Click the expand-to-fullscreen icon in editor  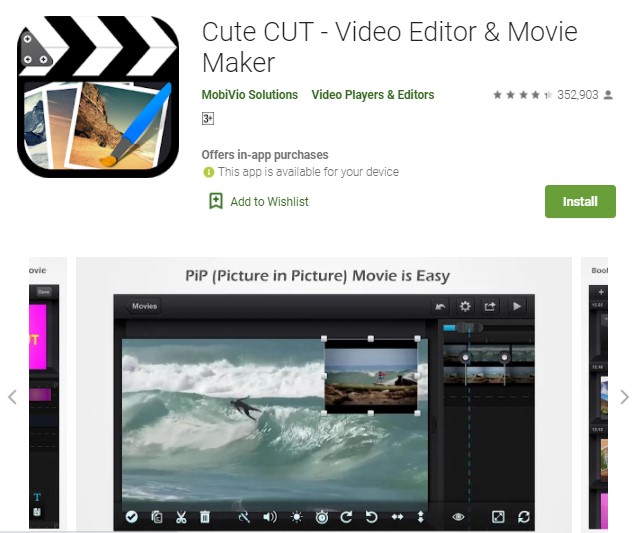[498, 517]
